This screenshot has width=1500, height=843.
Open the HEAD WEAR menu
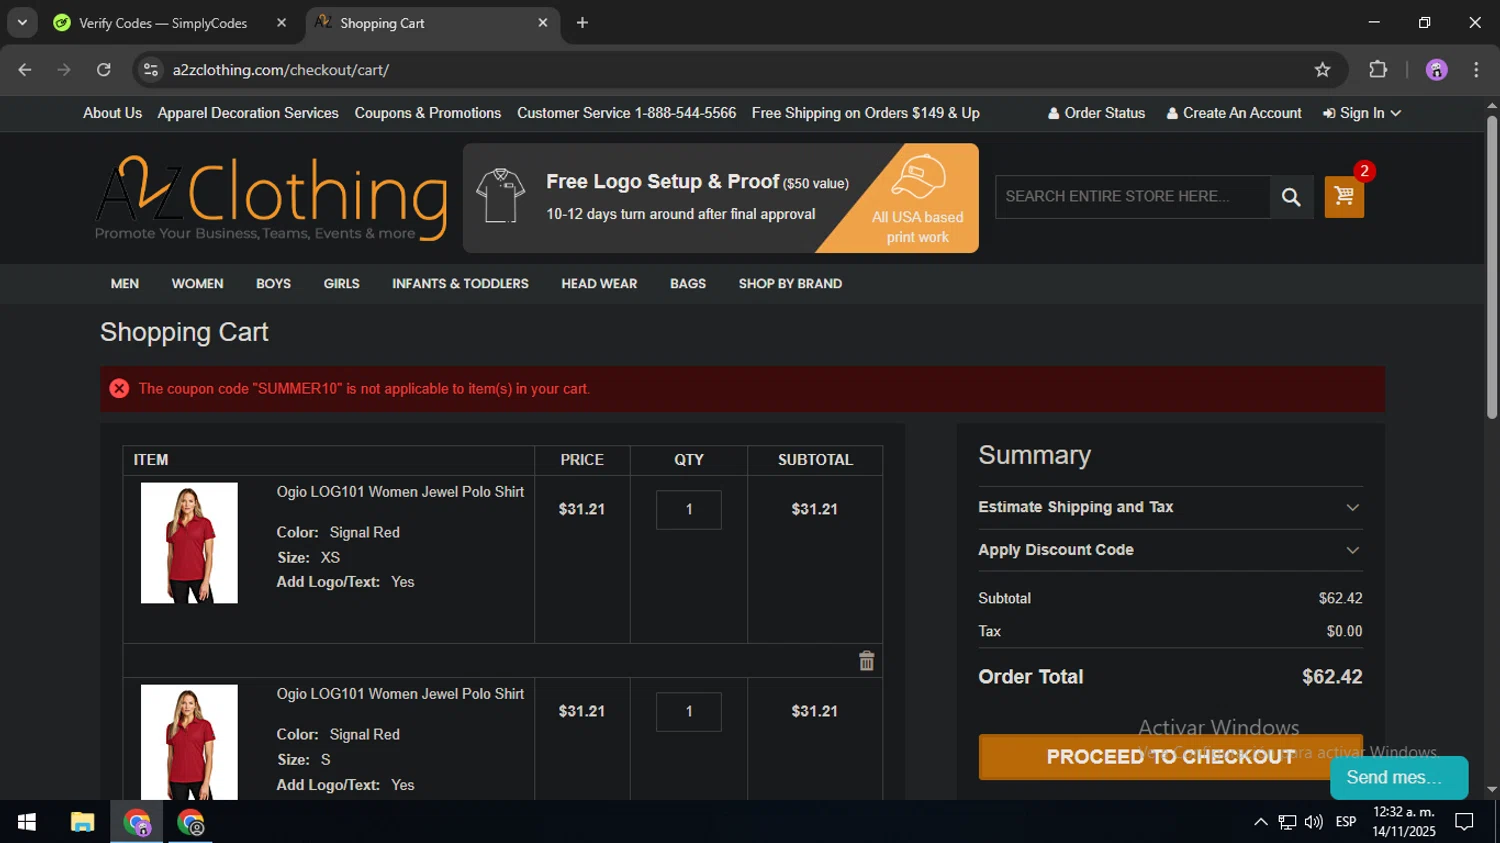599,284
